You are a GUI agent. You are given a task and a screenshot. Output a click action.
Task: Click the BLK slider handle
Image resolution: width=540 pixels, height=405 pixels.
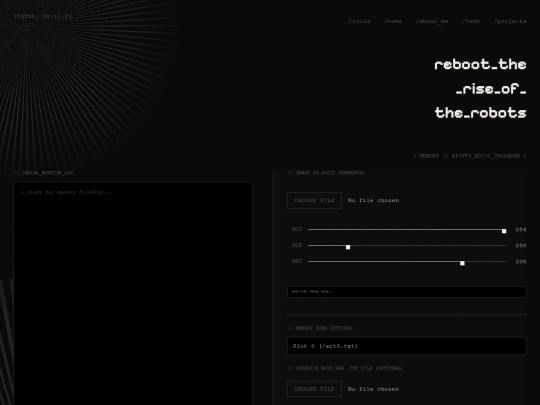point(348,247)
